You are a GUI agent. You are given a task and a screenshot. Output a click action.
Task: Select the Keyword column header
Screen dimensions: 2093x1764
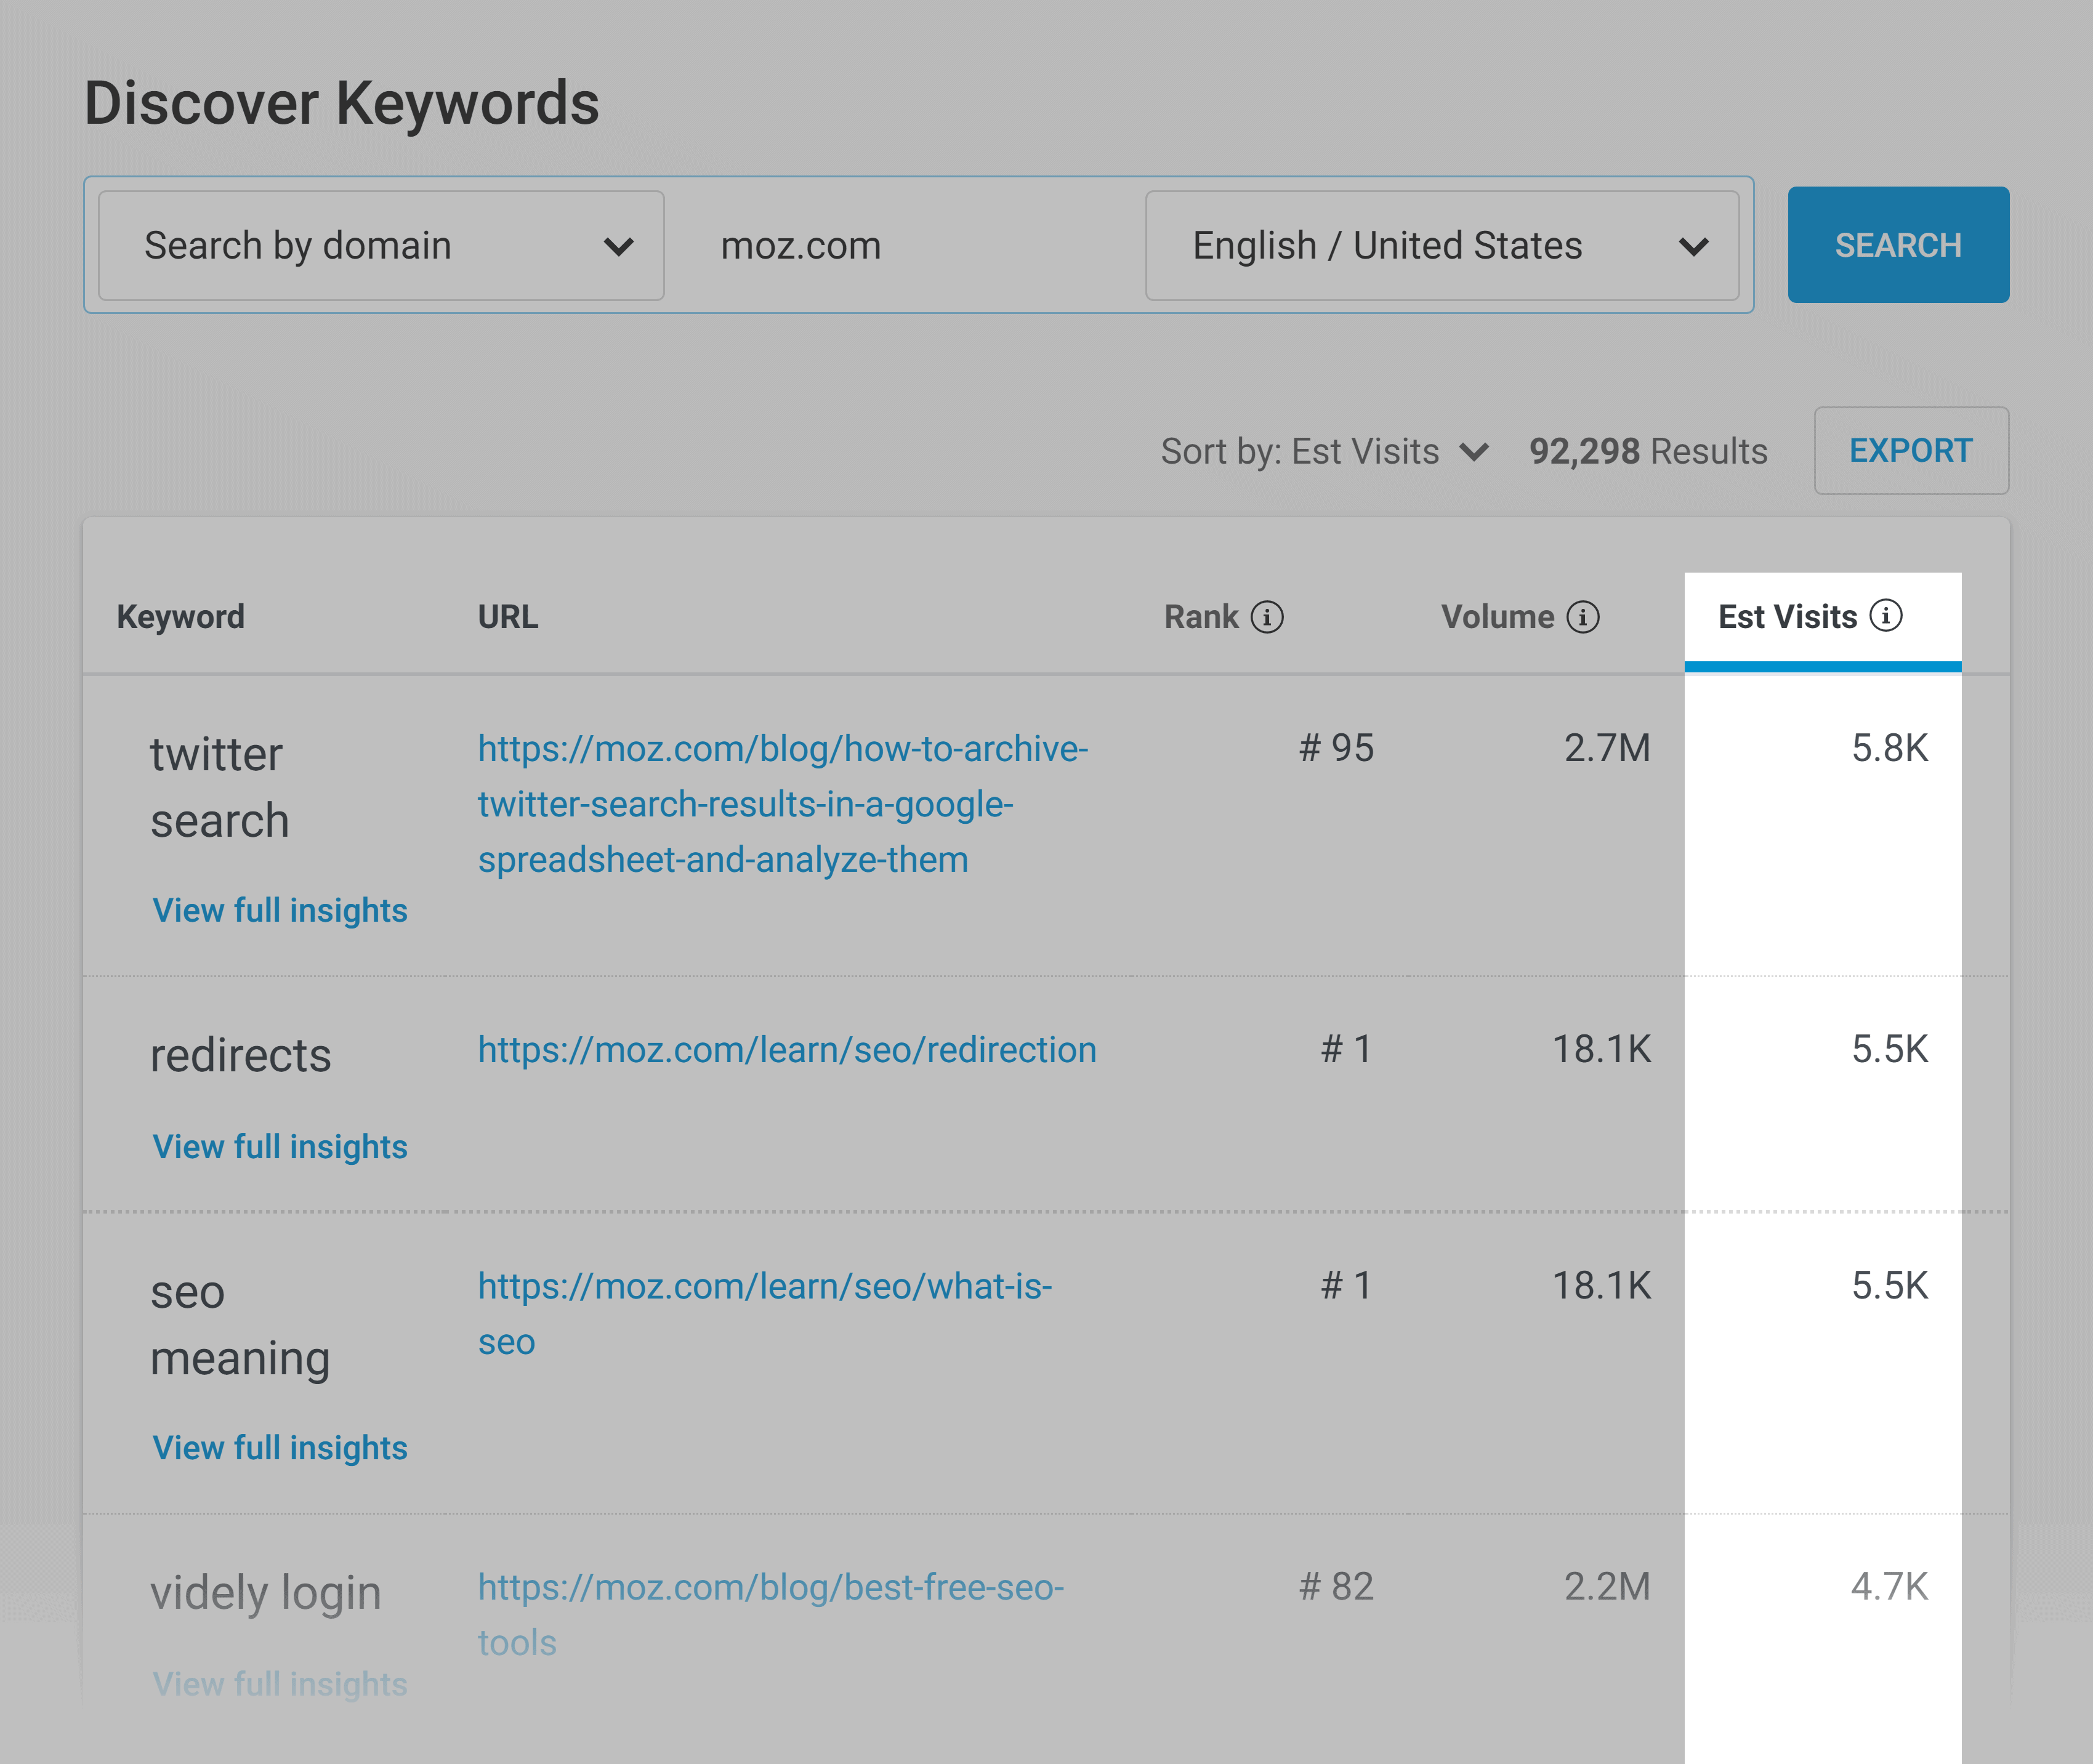pyautogui.click(x=181, y=617)
